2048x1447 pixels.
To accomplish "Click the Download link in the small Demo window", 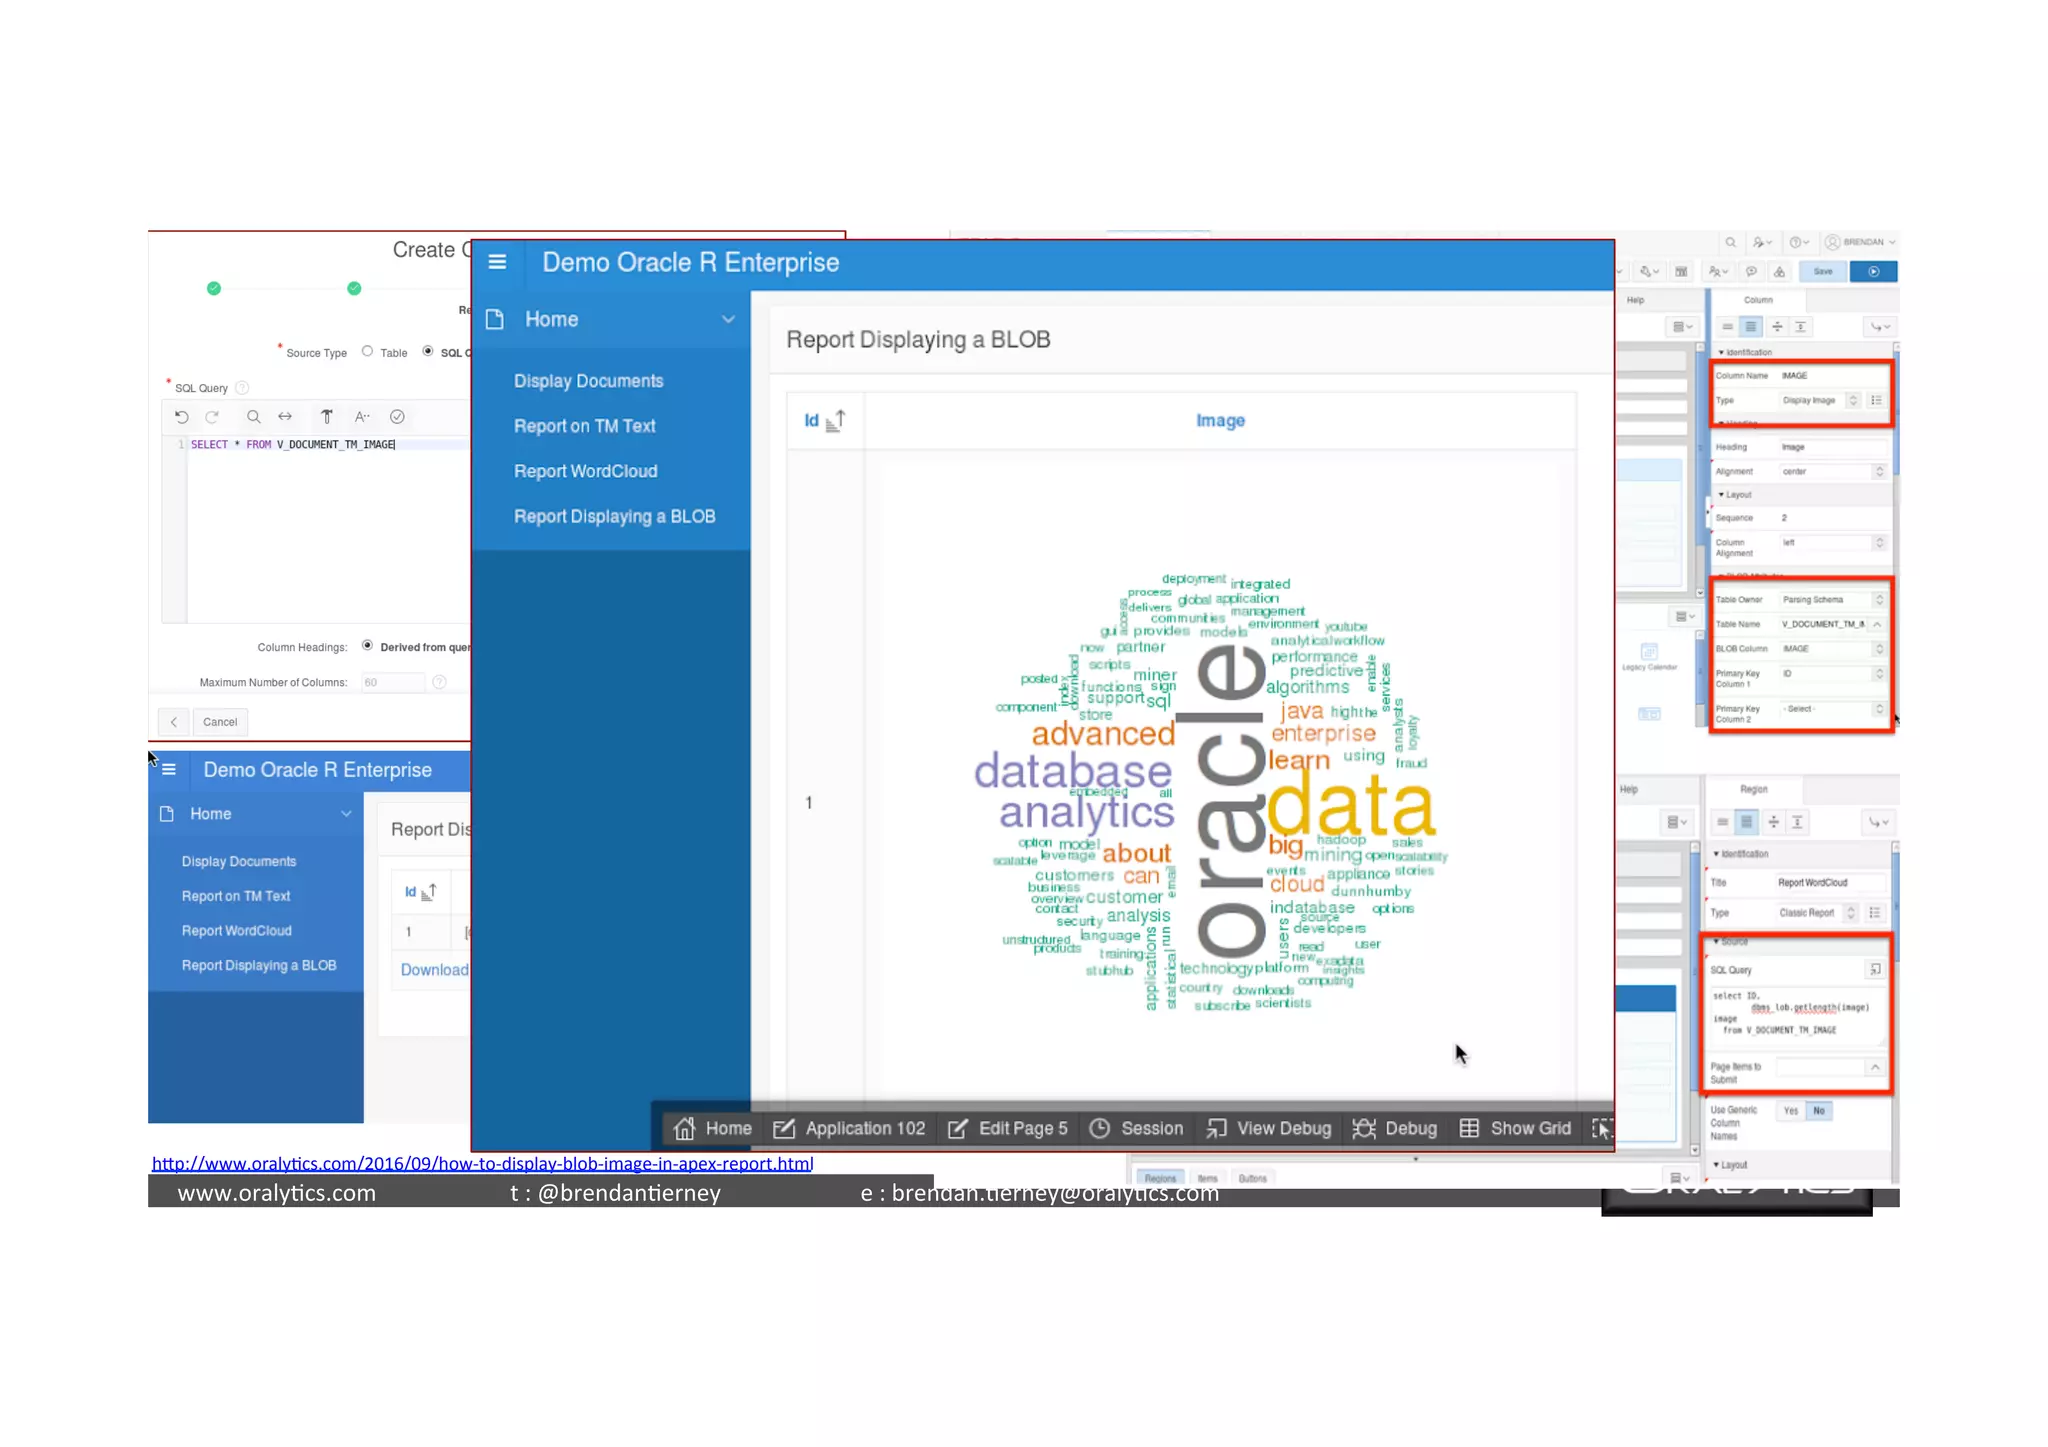I will (x=434, y=969).
